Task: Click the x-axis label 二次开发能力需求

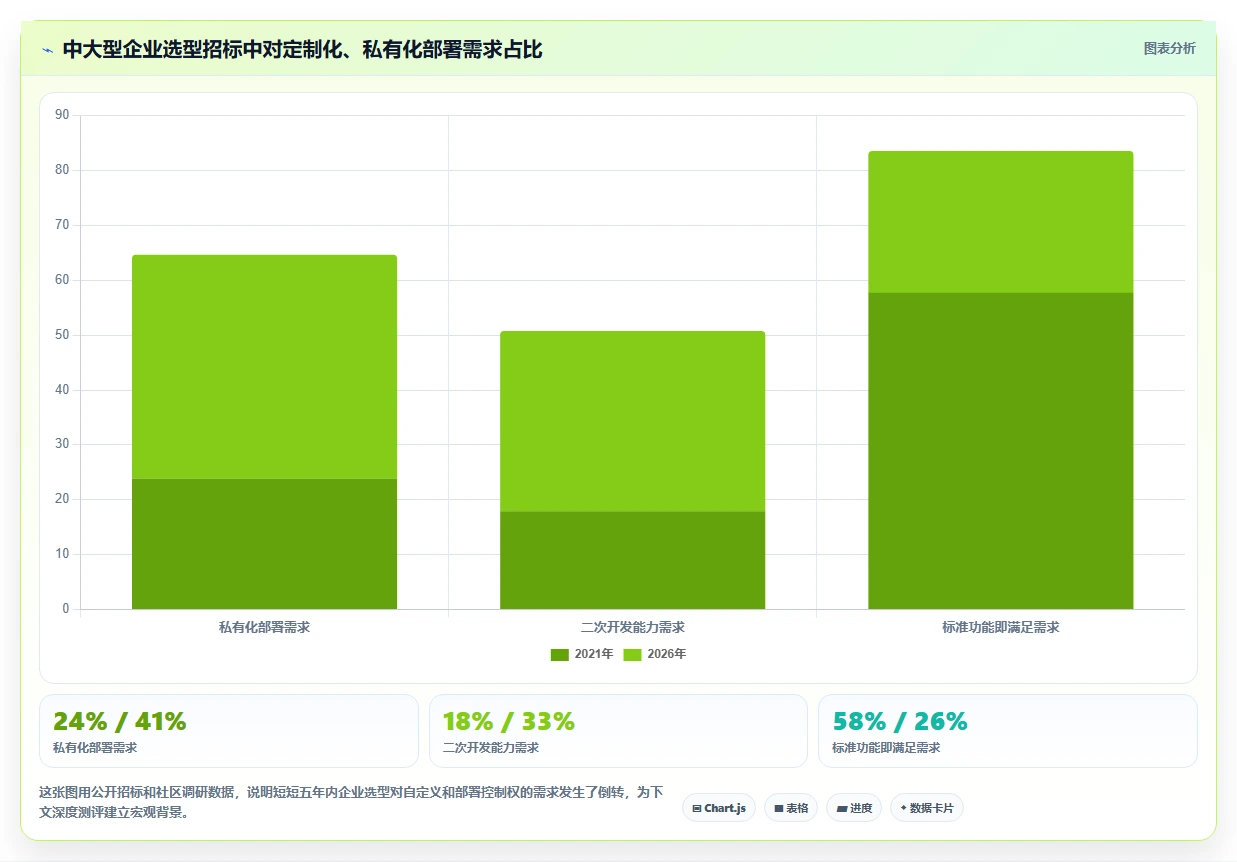Action: pos(632,627)
